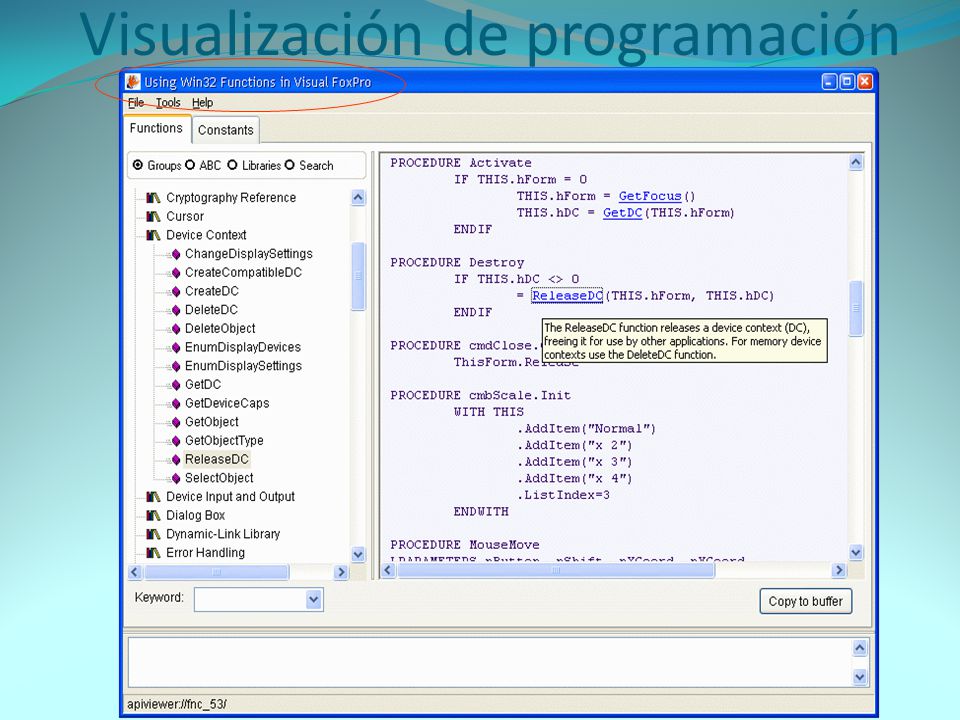
Task: Click bottom text box scroll up arrow
Action: 860,648
